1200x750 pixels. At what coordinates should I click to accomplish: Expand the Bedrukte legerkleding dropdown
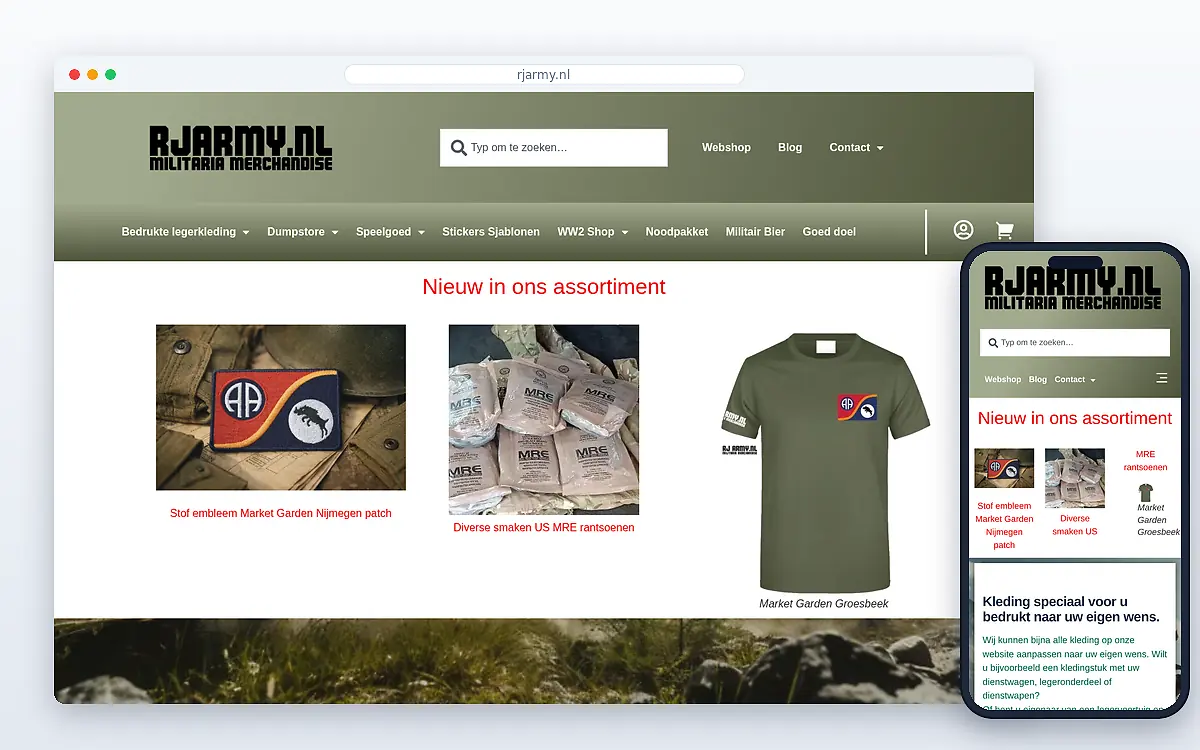185,232
